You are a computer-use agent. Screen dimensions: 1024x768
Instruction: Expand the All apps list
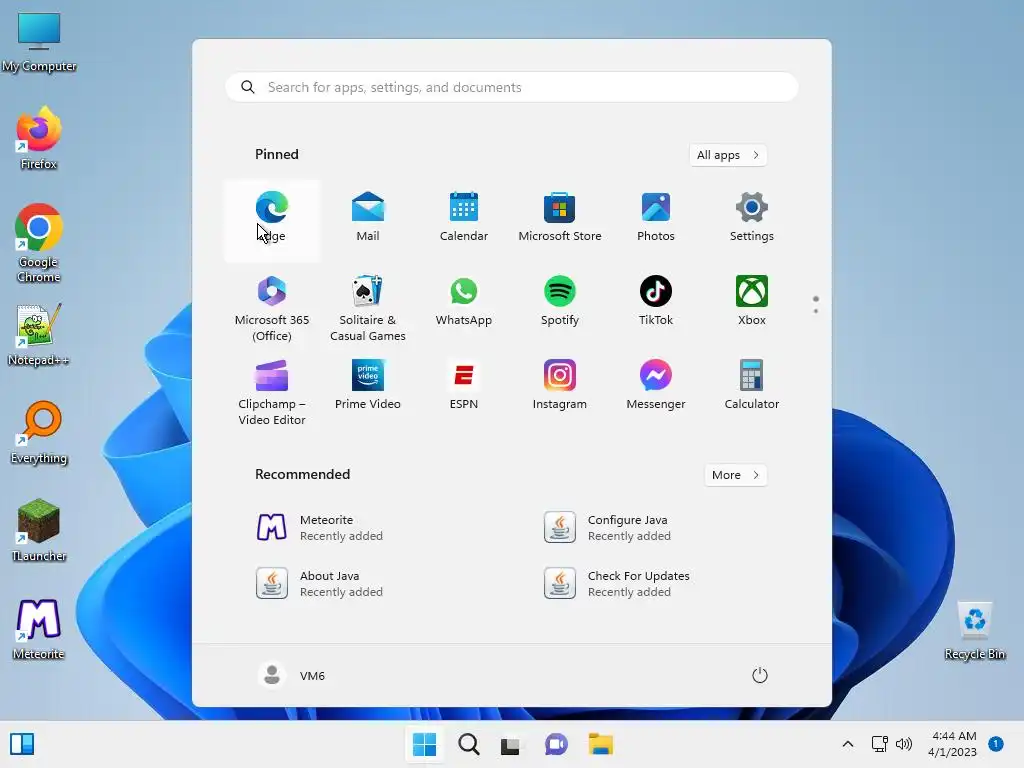(728, 155)
